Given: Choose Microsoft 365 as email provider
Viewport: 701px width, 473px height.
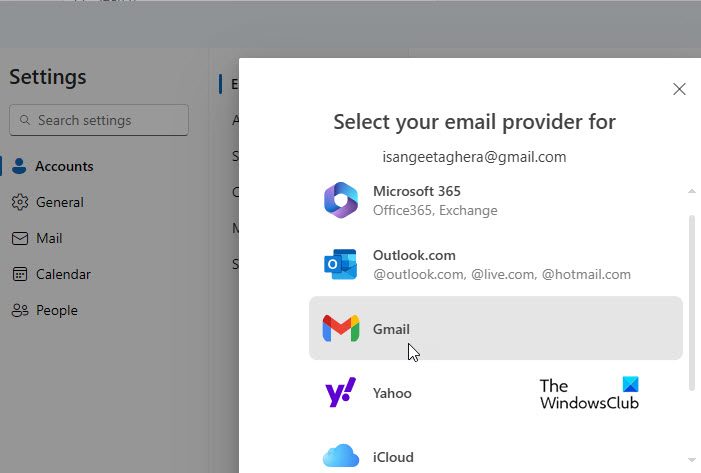Looking at the screenshot, I should point(496,200).
